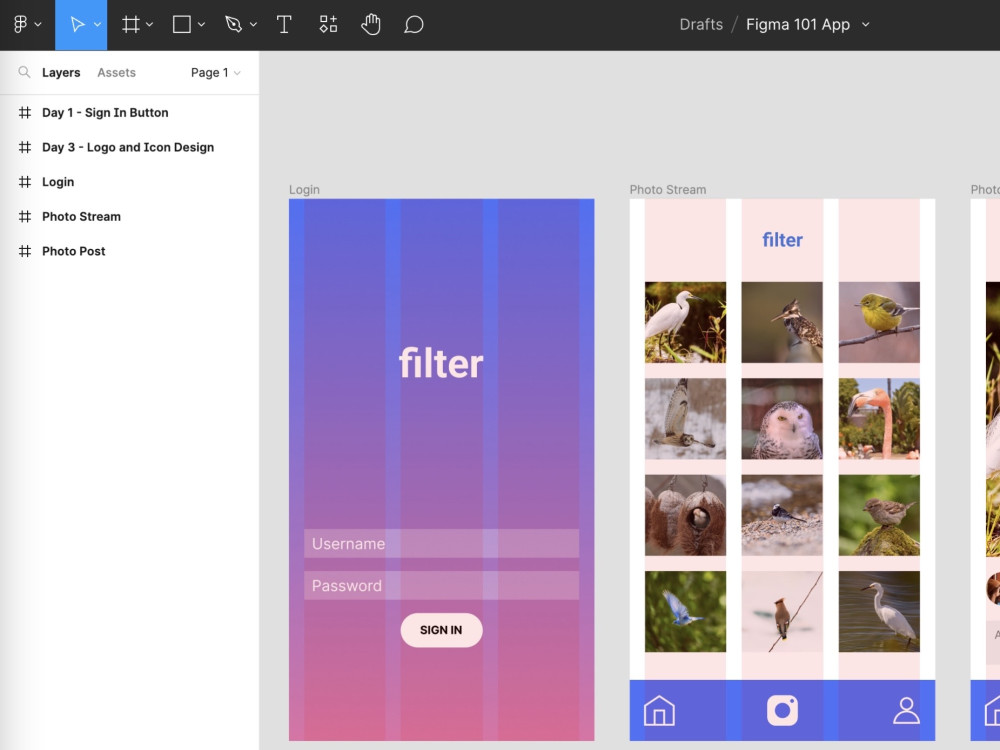Click frame icon beside Day 3 - Logo and Icon Design
Viewport: 1000px width, 750px height.
coord(25,147)
